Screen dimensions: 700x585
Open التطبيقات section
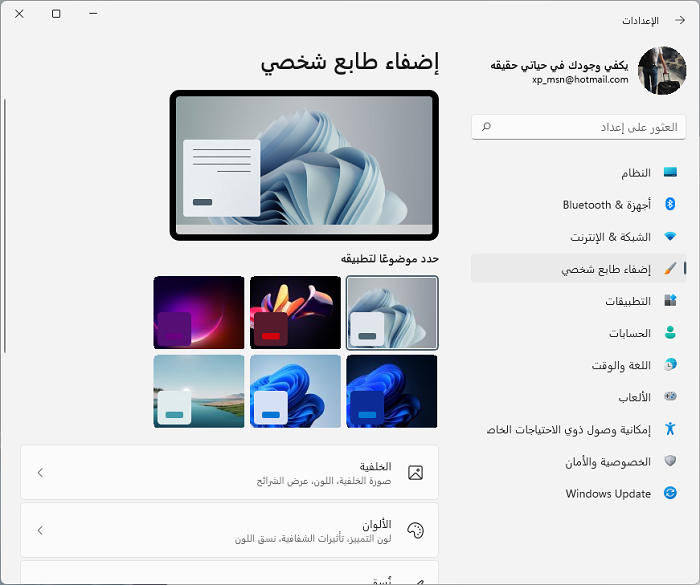[579, 301]
